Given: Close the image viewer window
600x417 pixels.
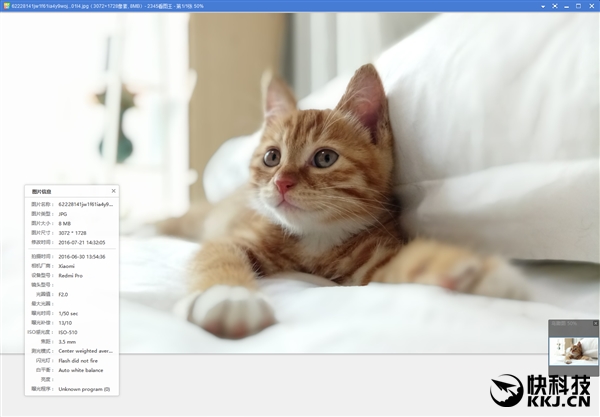Looking at the screenshot, I should pos(593,5).
